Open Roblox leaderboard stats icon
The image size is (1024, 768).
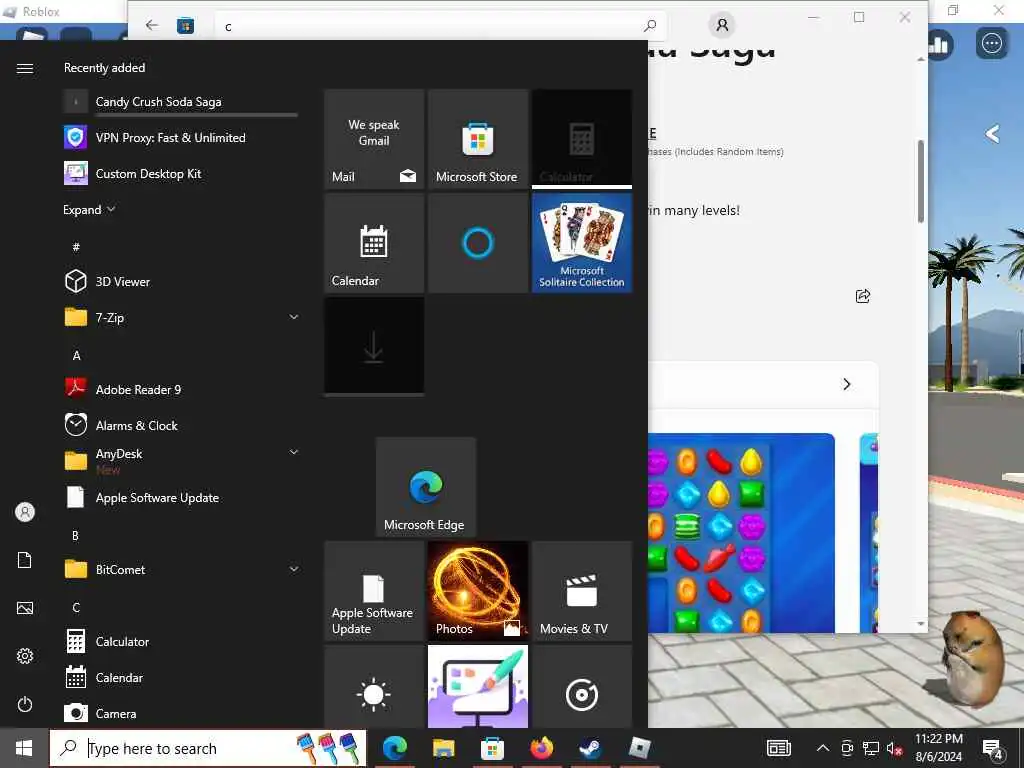[939, 44]
